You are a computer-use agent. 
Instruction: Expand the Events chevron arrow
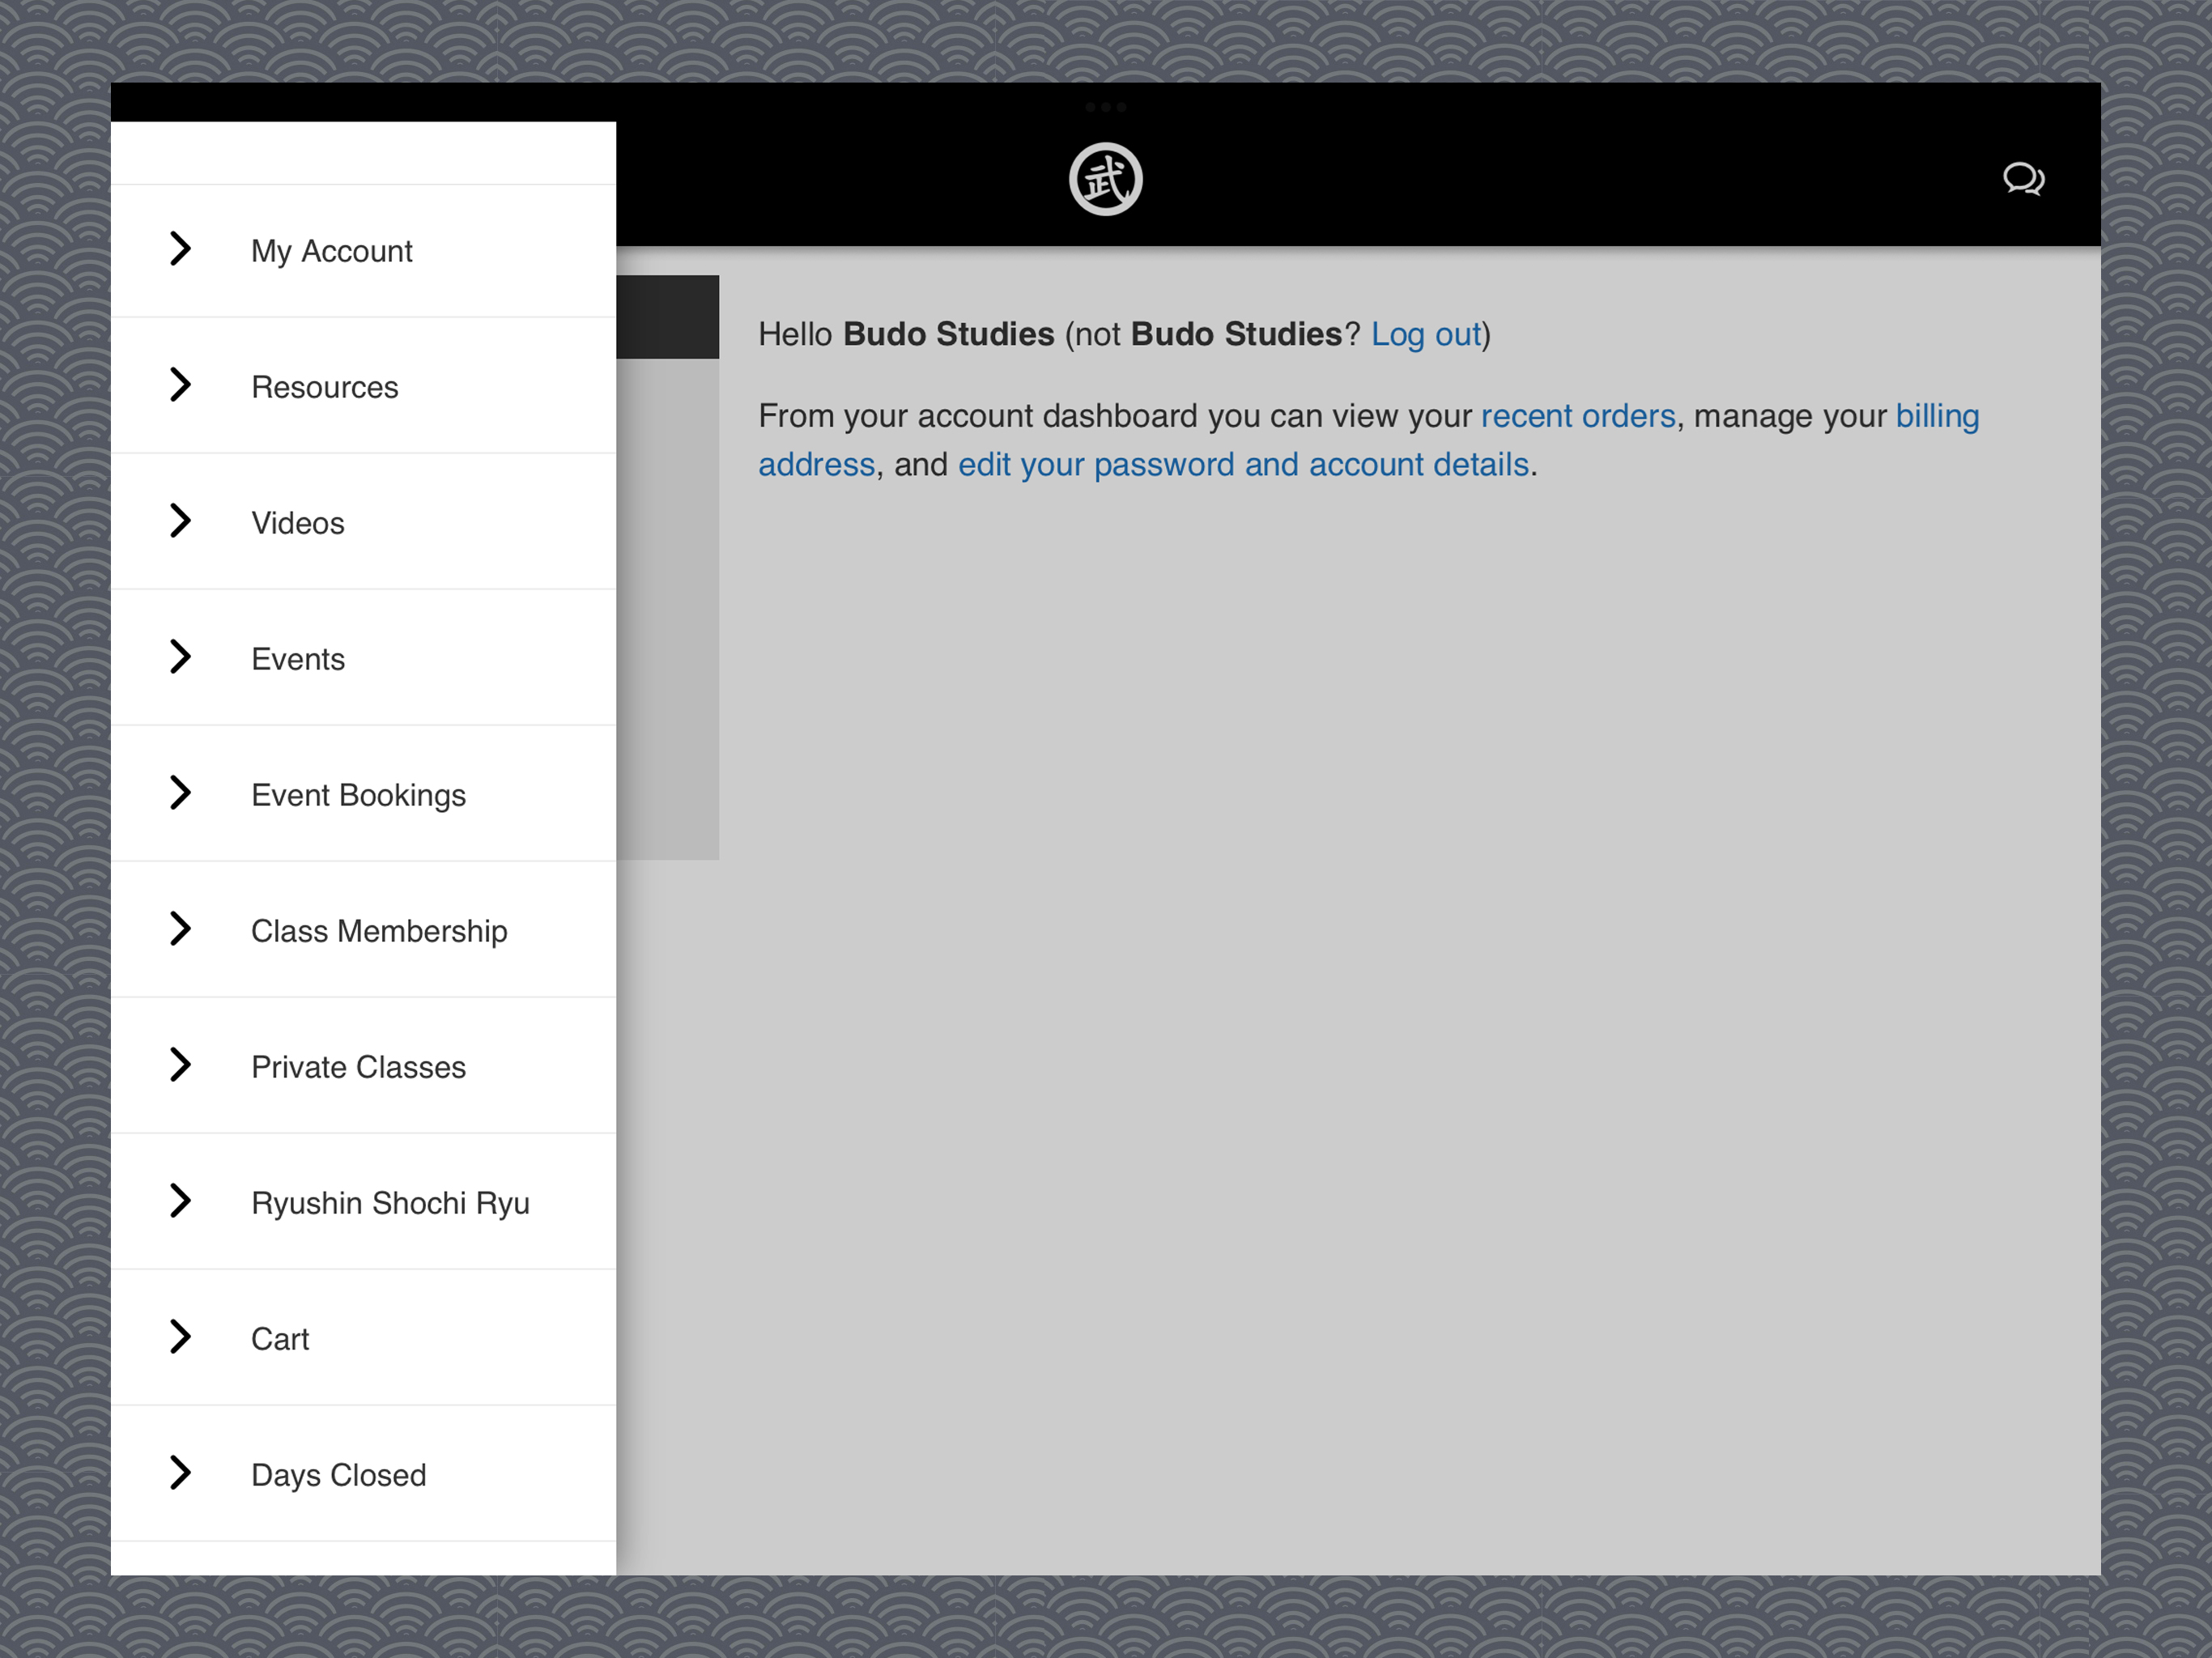tap(180, 657)
